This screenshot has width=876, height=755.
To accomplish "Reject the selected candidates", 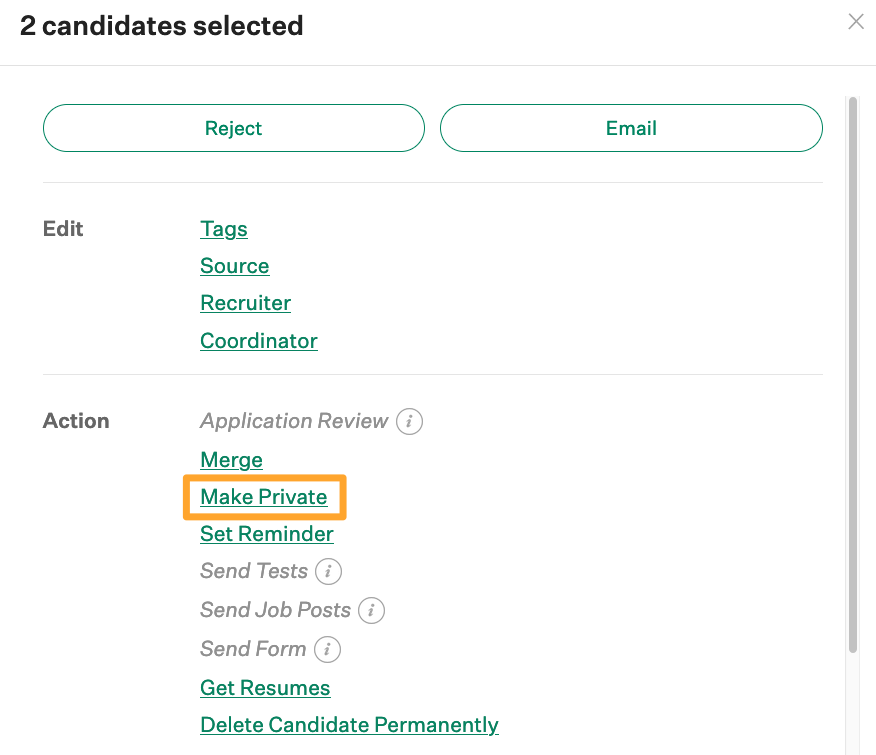I will 233,128.
